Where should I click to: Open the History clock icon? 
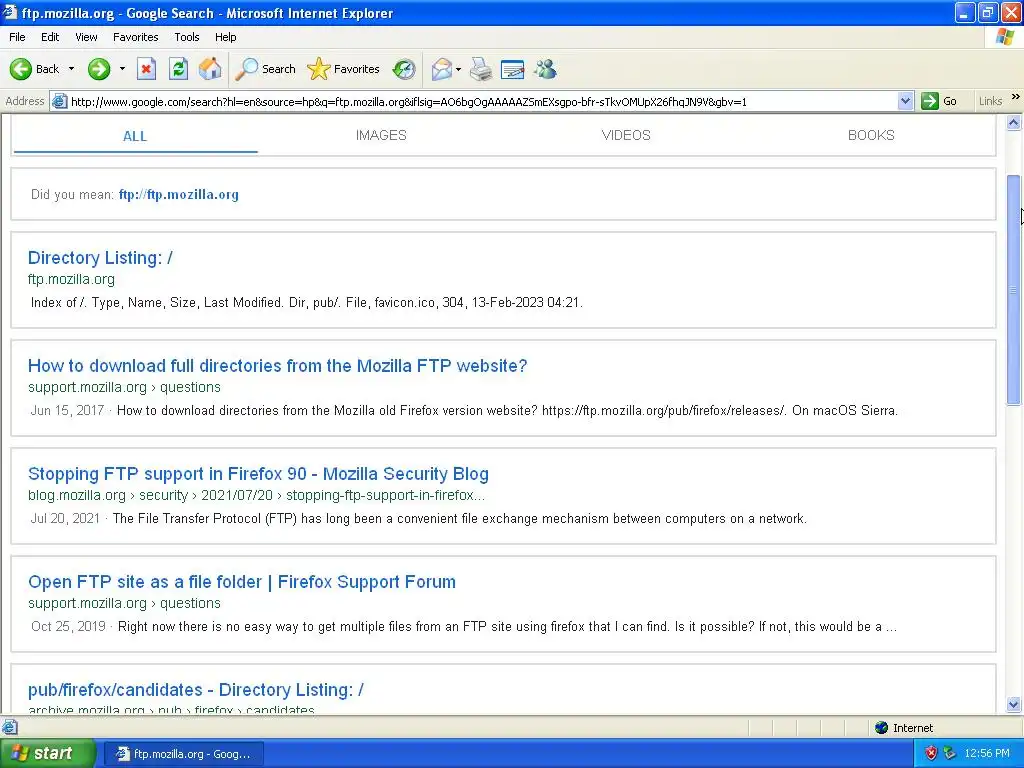point(404,69)
